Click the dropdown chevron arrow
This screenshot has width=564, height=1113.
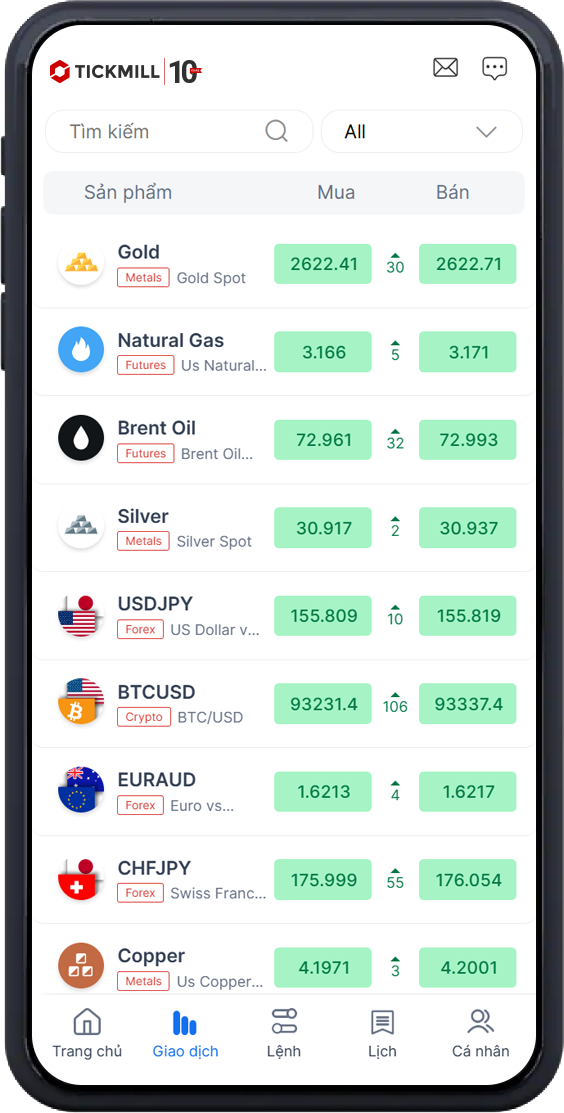pyautogui.click(x=486, y=132)
